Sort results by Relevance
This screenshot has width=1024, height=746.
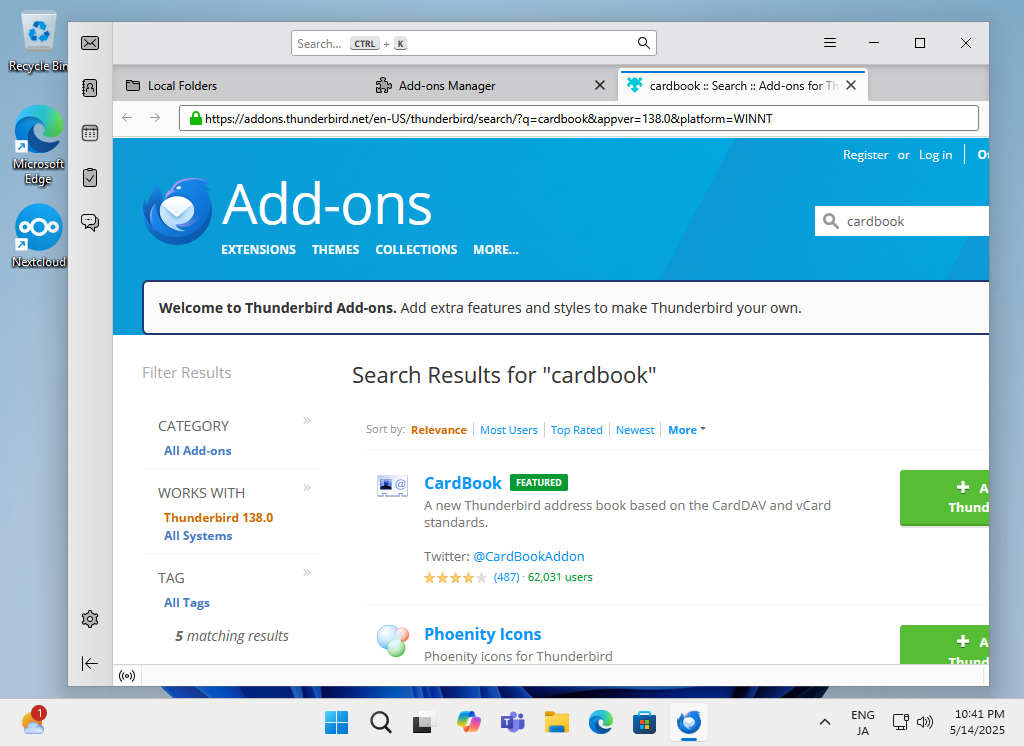point(438,430)
